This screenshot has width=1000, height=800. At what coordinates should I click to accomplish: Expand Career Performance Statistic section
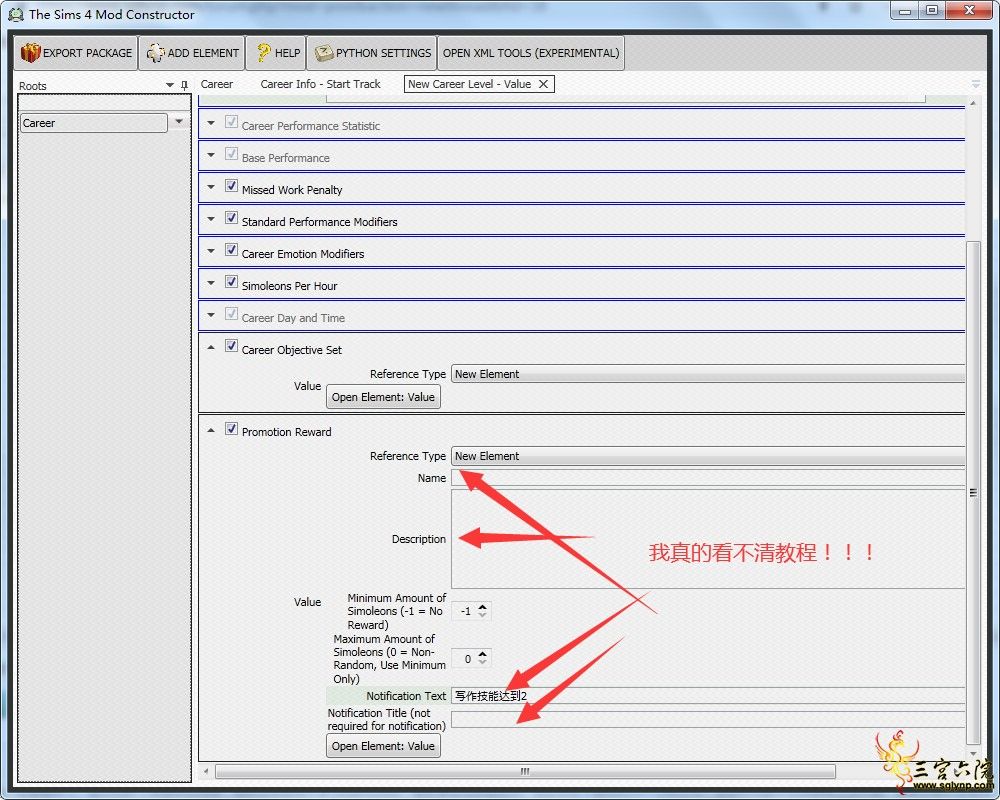coord(211,123)
